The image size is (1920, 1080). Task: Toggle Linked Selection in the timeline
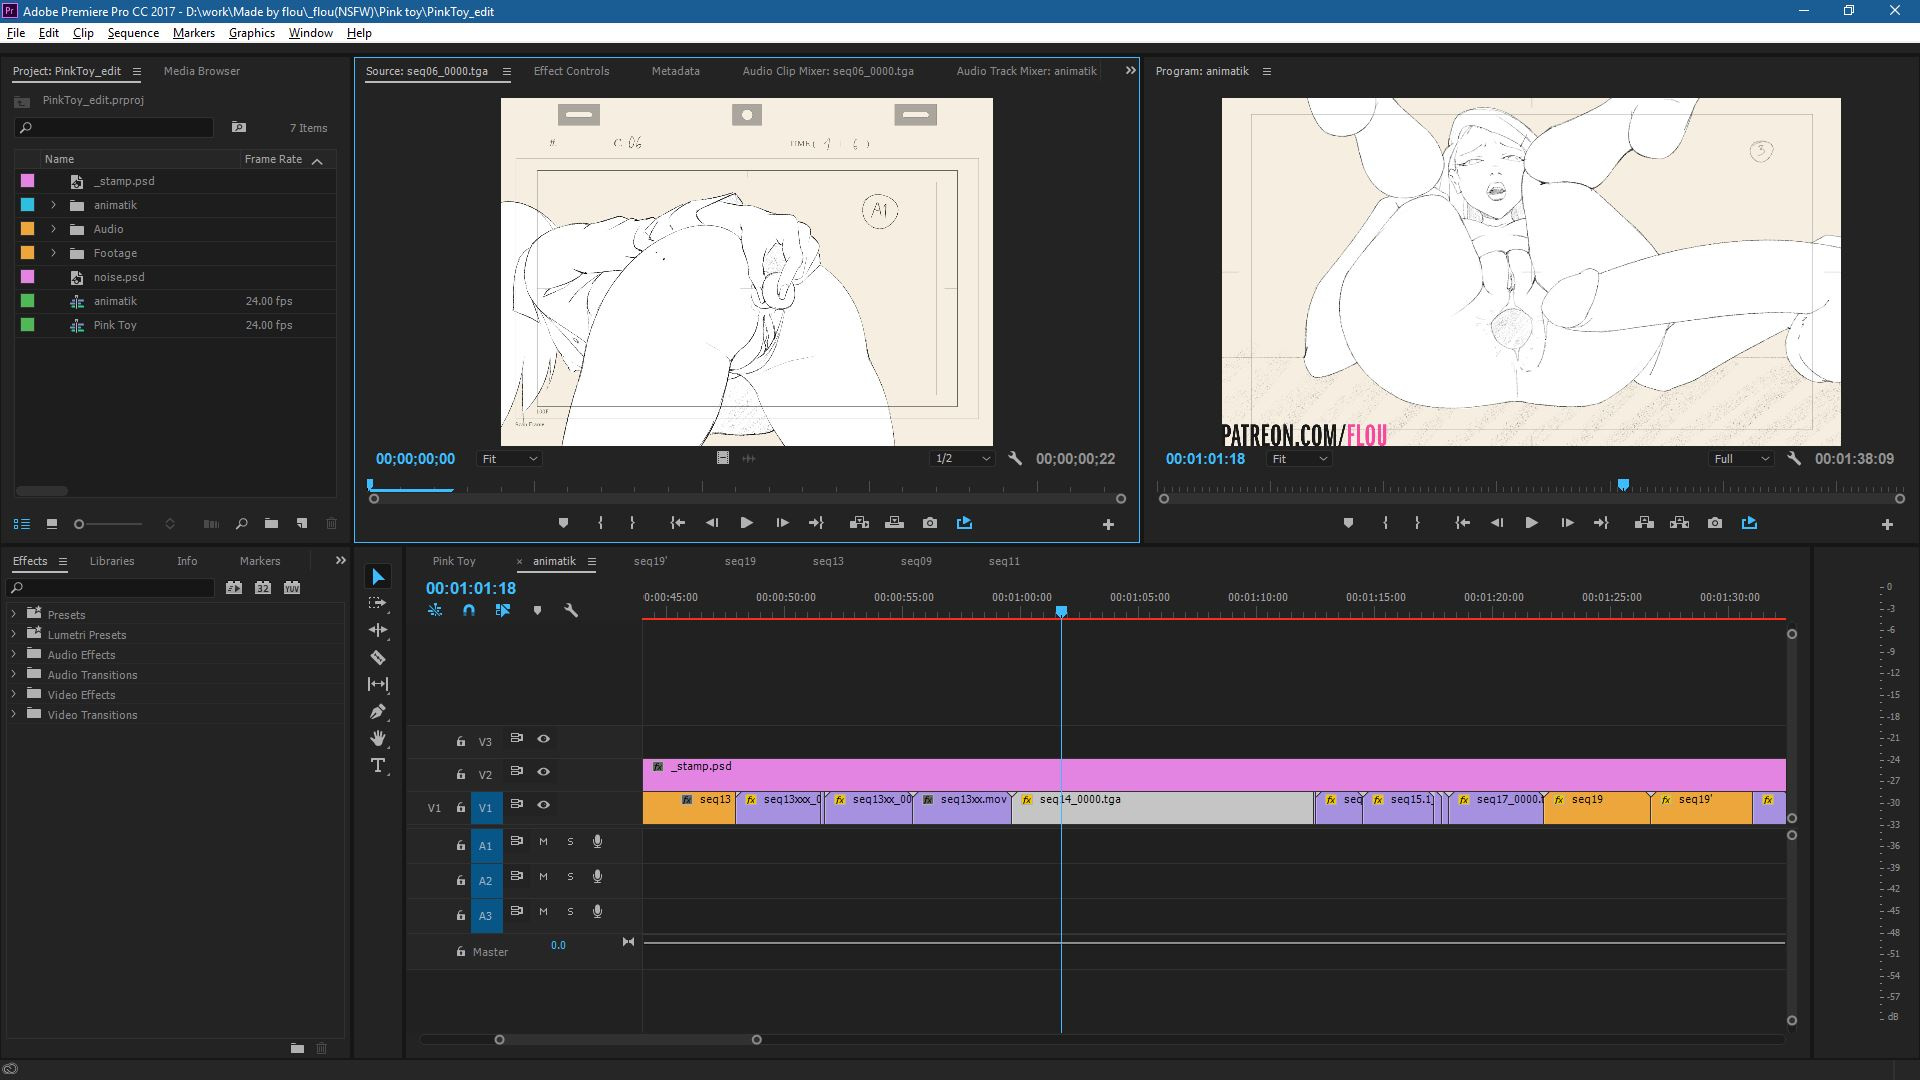tap(503, 610)
